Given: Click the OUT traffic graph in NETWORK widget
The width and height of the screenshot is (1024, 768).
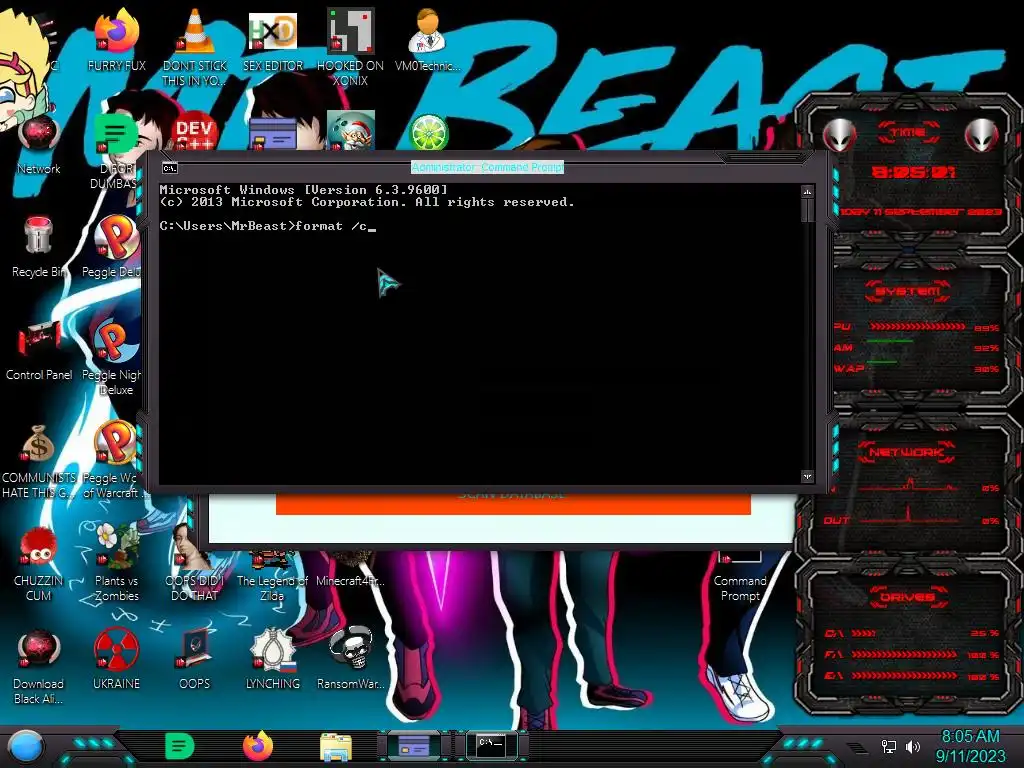Looking at the screenshot, I should [x=908, y=515].
